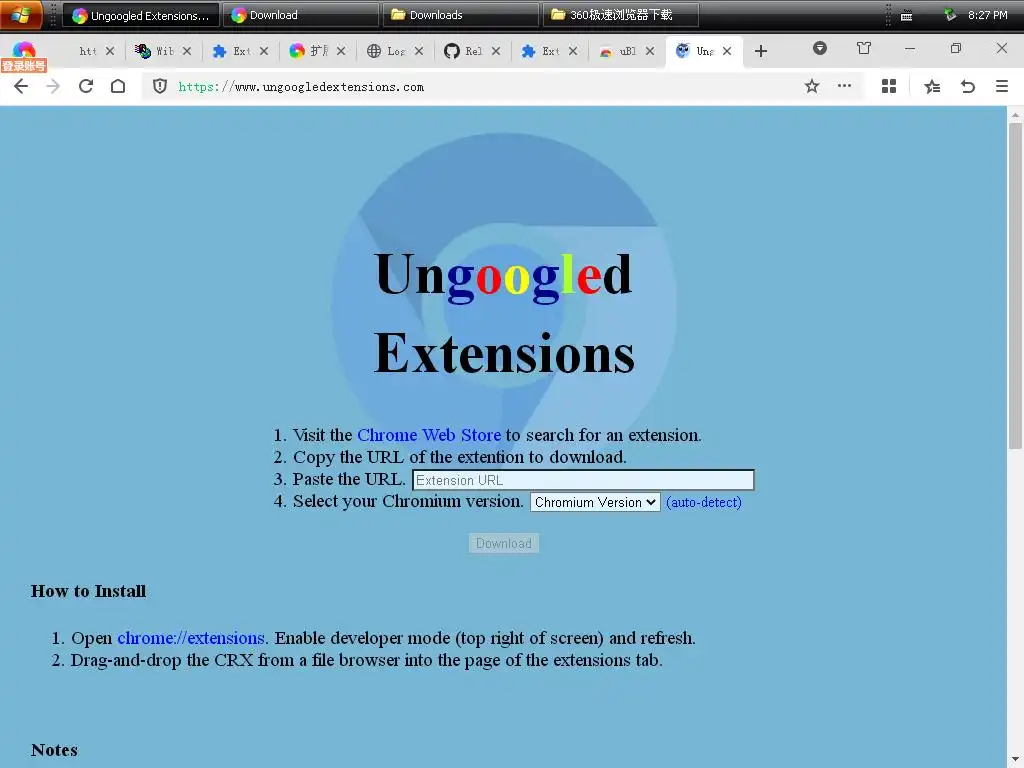Close the 'htt' tab
This screenshot has height=768, width=1024.
[110, 51]
